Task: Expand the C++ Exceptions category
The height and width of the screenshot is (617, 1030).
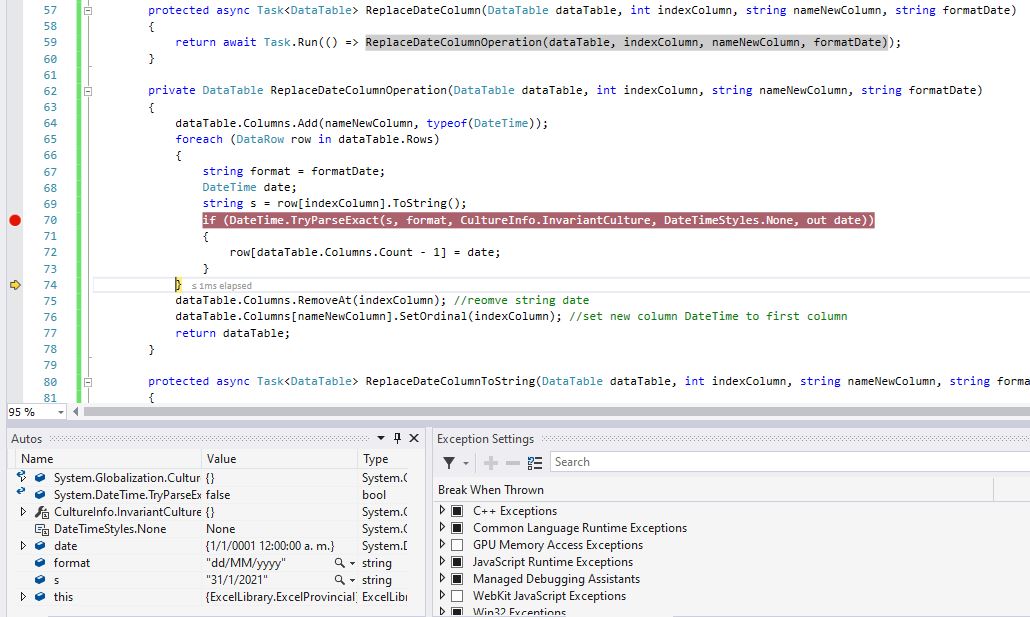Action: pos(442,510)
